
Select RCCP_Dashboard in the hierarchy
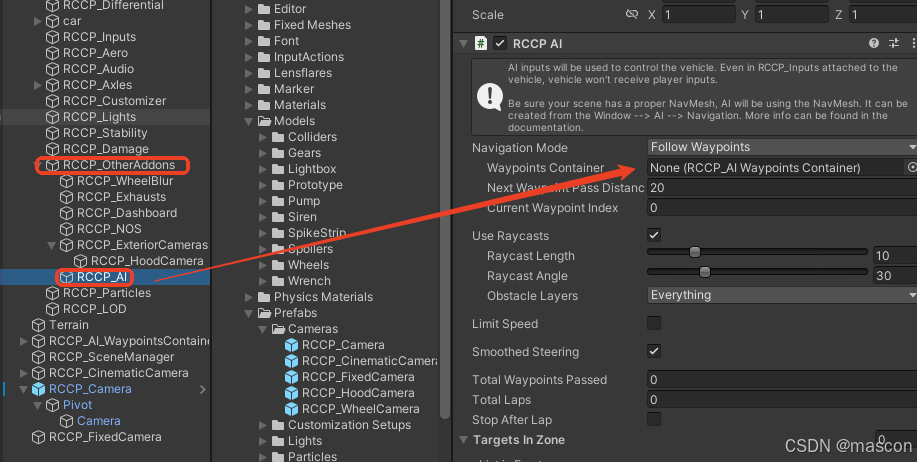coord(119,213)
